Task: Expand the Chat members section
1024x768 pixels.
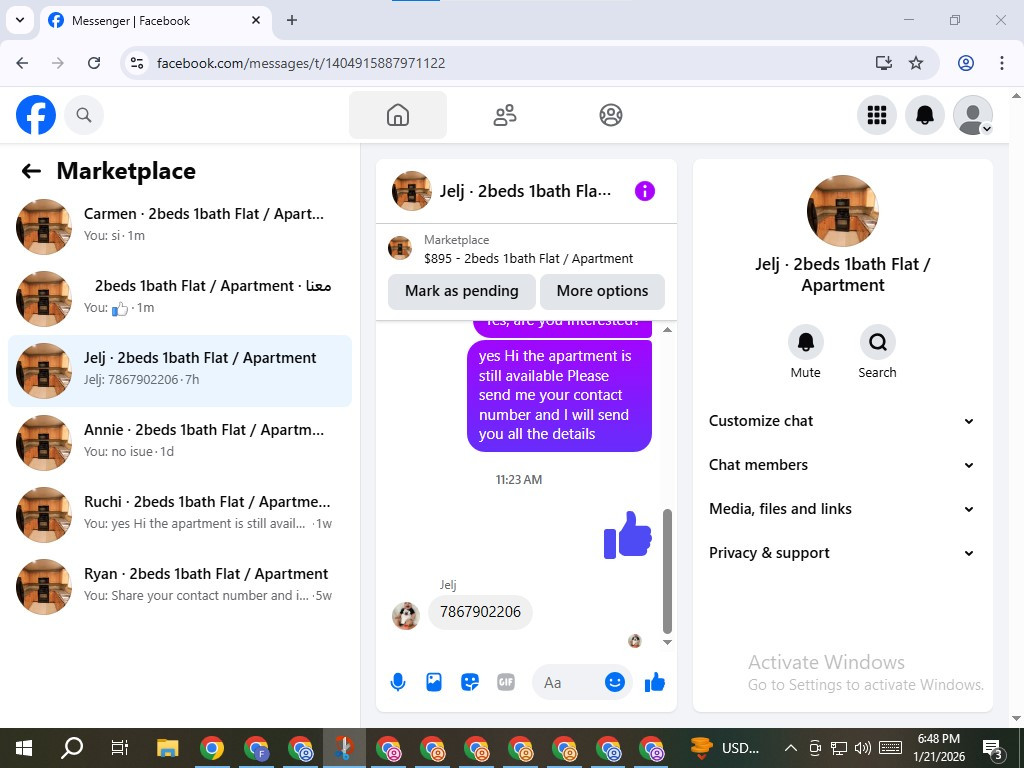Action: [842, 465]
